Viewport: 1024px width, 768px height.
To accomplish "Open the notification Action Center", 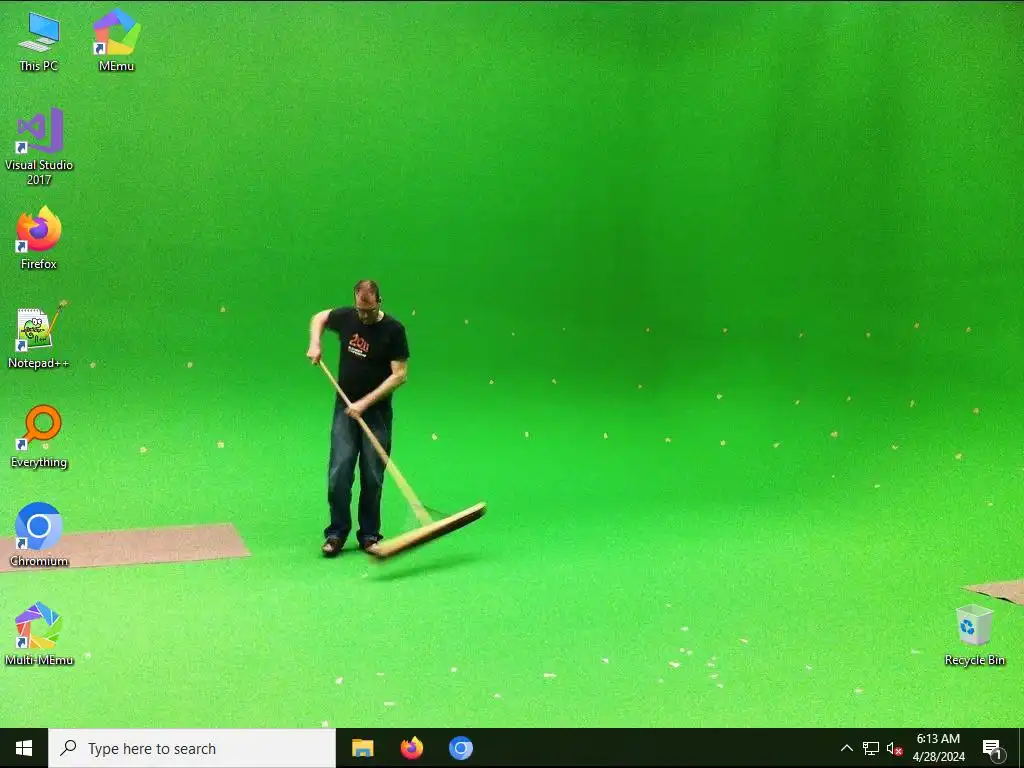I will [x=992, y=748].
